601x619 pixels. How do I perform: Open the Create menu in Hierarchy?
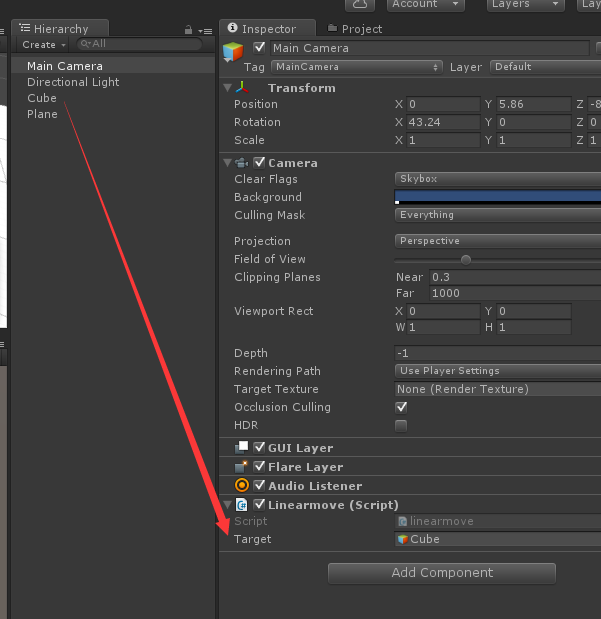pyautogui.click(x=43, y=45)
